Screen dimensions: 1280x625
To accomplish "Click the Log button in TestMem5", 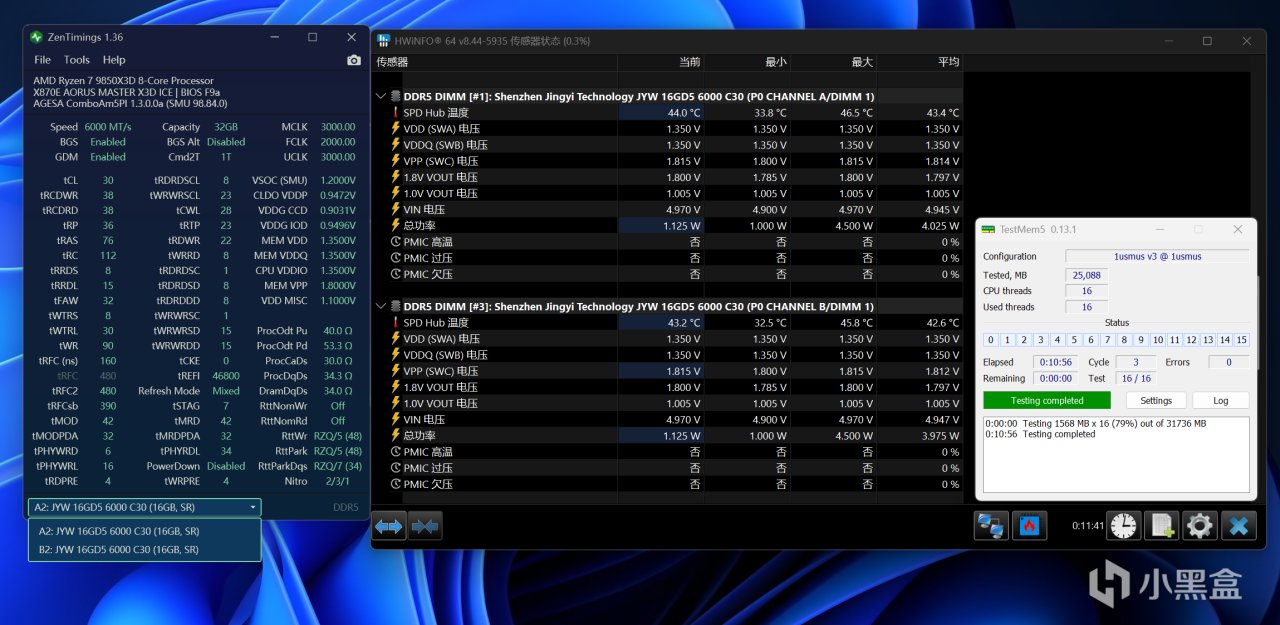I will coord(1220,400).
